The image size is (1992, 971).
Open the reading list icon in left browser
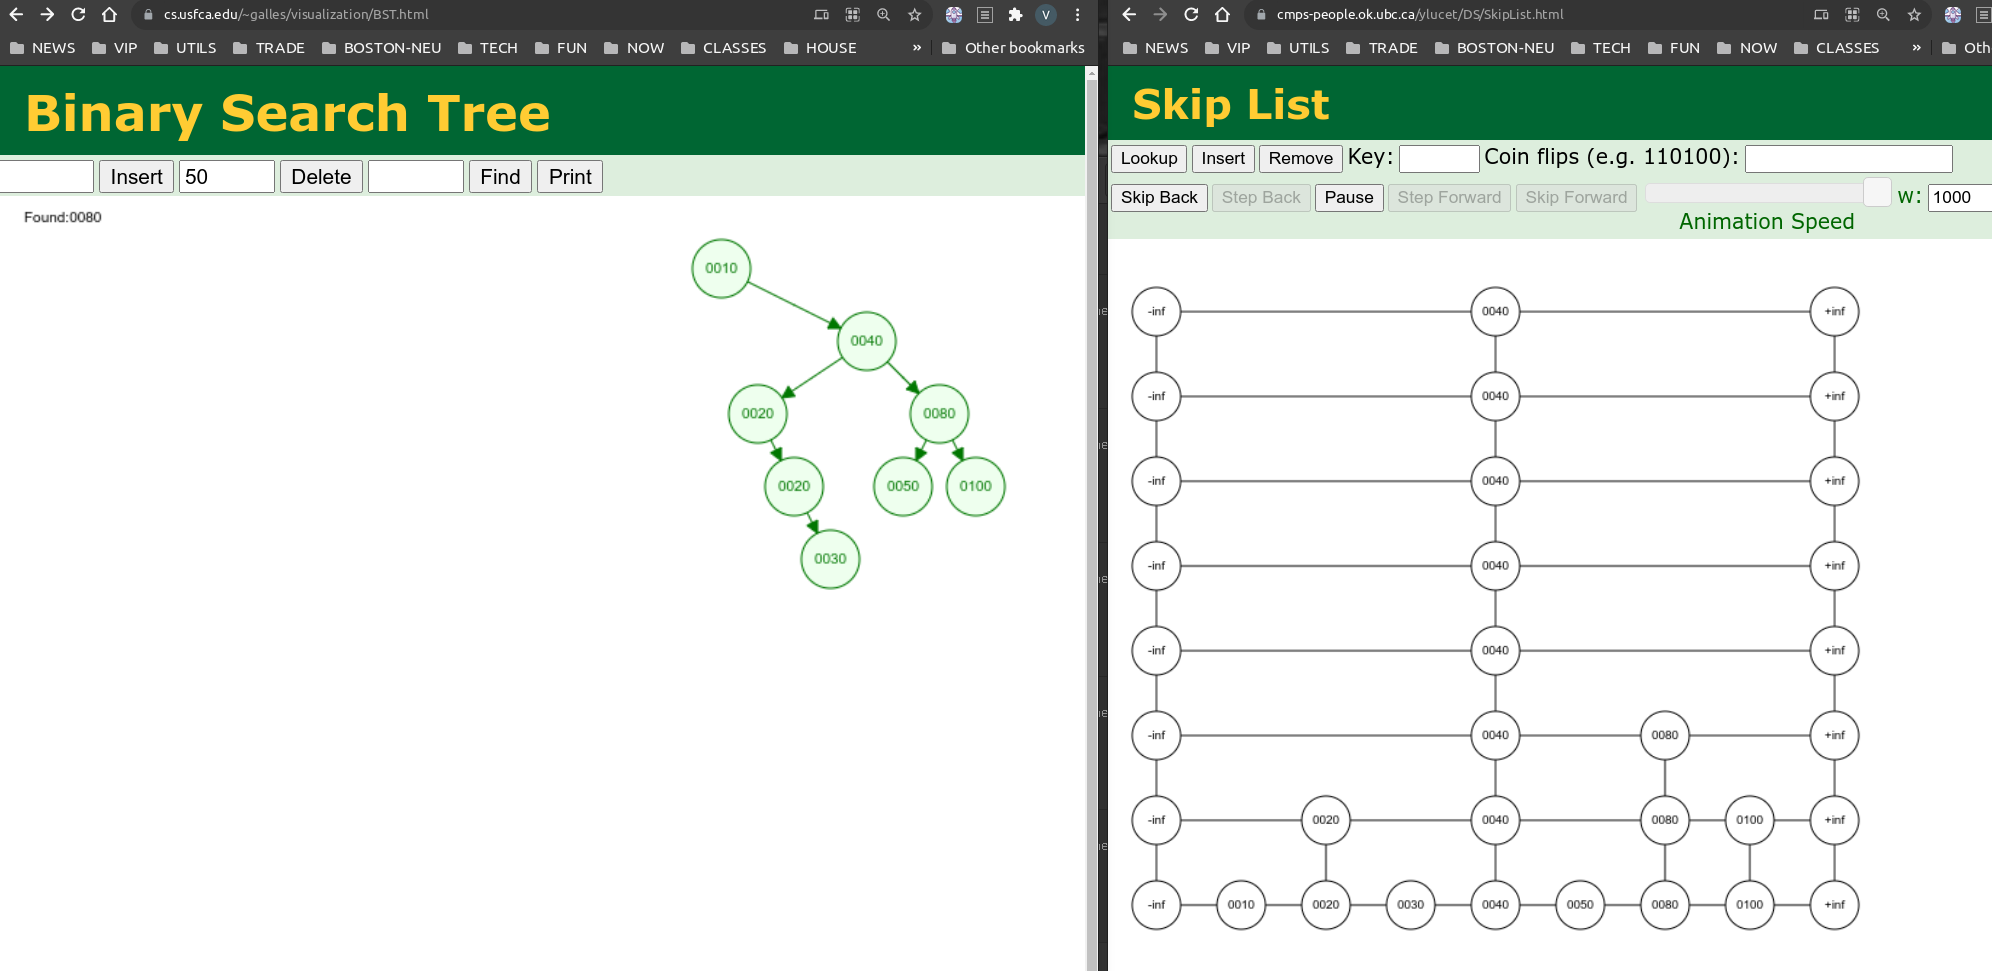pyautogui.click(x=985, y=15)
